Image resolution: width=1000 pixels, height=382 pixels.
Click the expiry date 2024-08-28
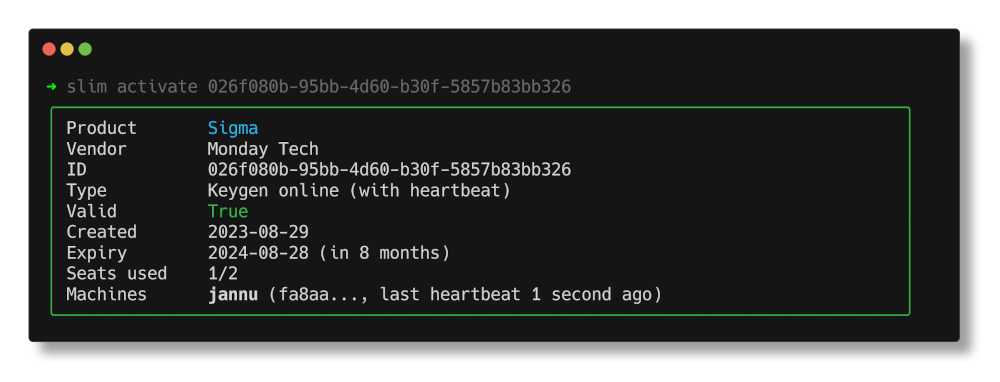[258, 253]
